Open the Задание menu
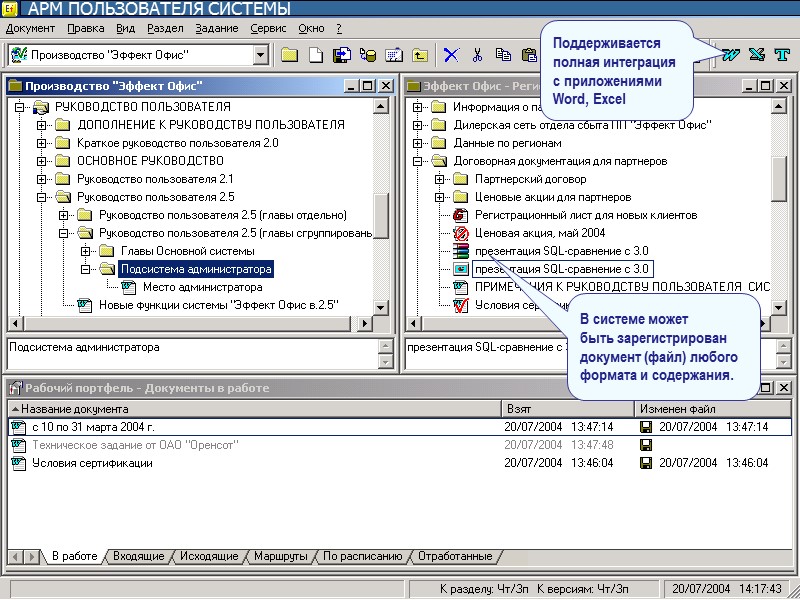The width and height of the screenshot is (800, 600). click(217, 29)
